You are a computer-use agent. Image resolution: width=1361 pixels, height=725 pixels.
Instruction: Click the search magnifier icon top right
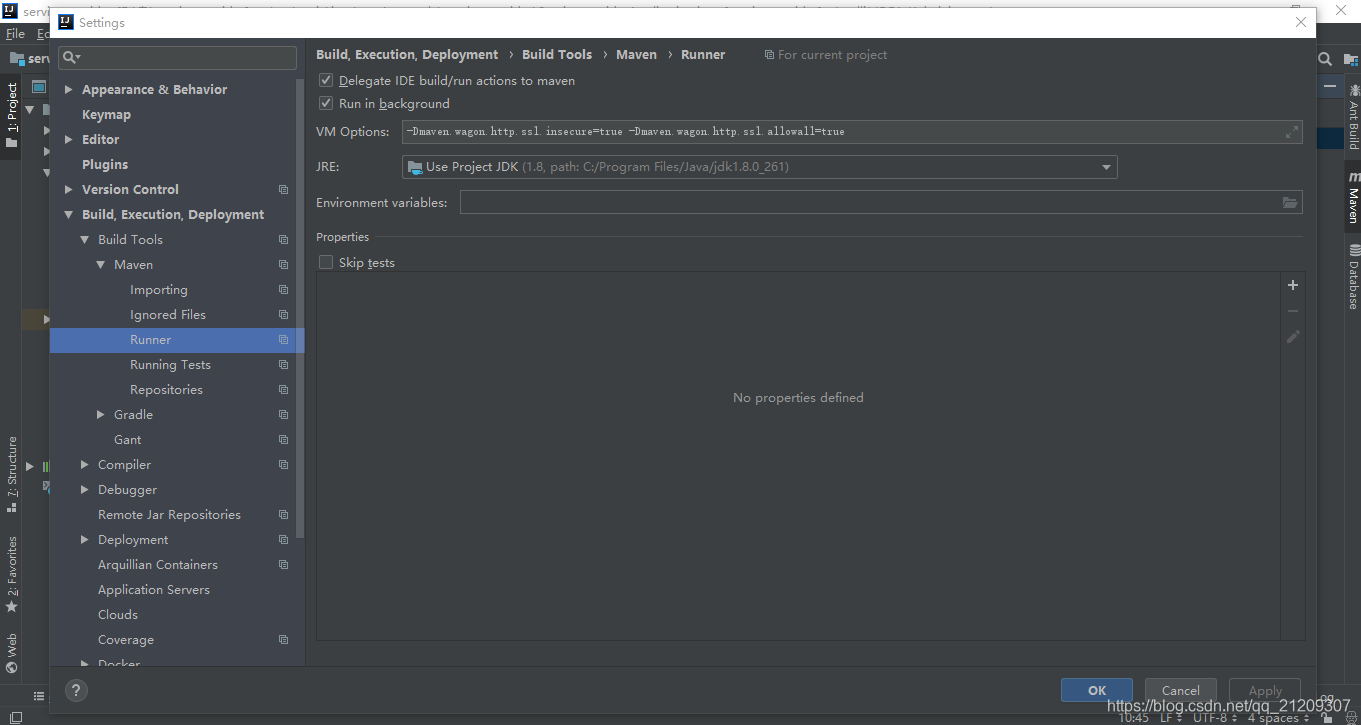pyautogui.click(x=1325, y=59)
